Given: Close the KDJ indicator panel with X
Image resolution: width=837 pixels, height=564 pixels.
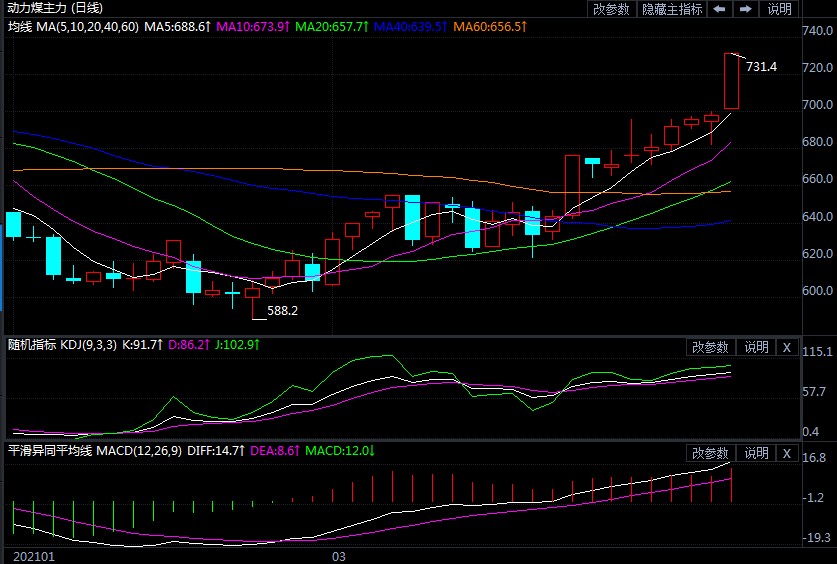Looking at the screenshot, I should point(786,347).
